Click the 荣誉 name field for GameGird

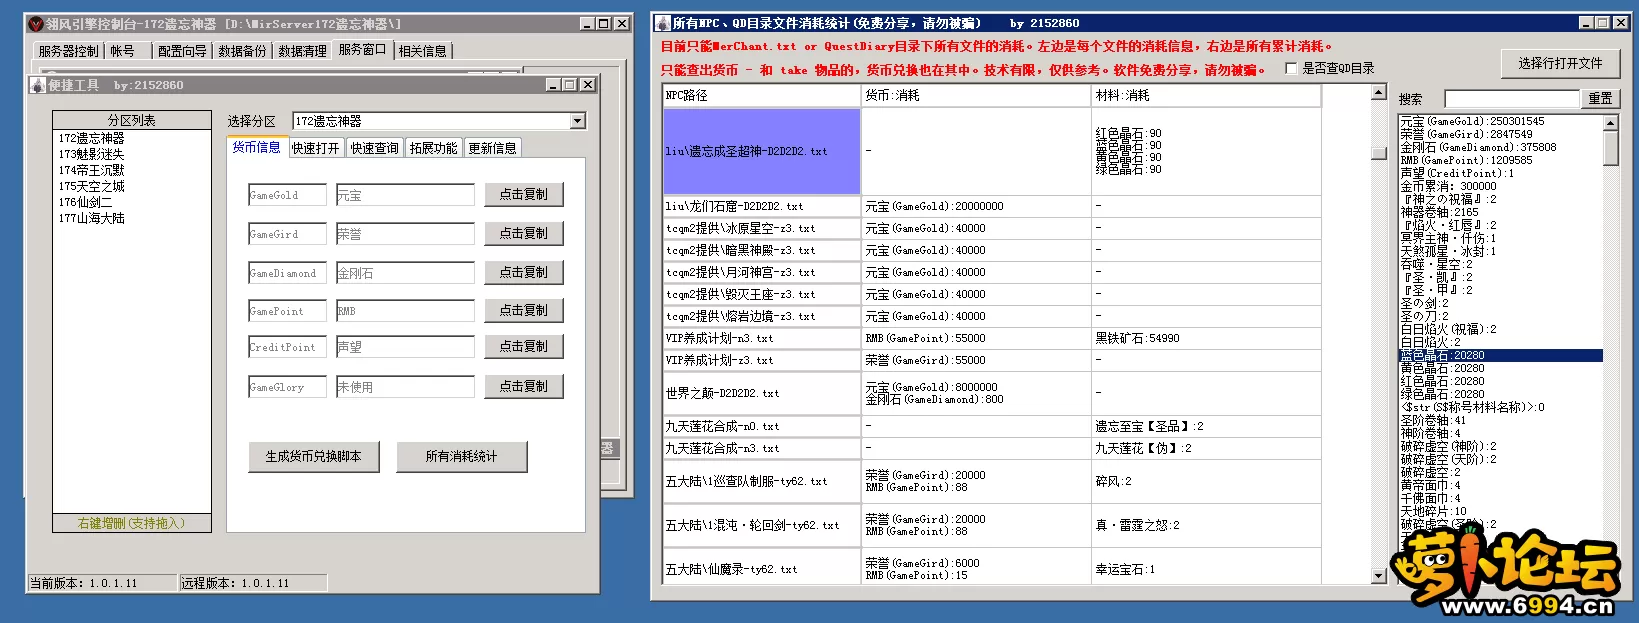[405, 234]
